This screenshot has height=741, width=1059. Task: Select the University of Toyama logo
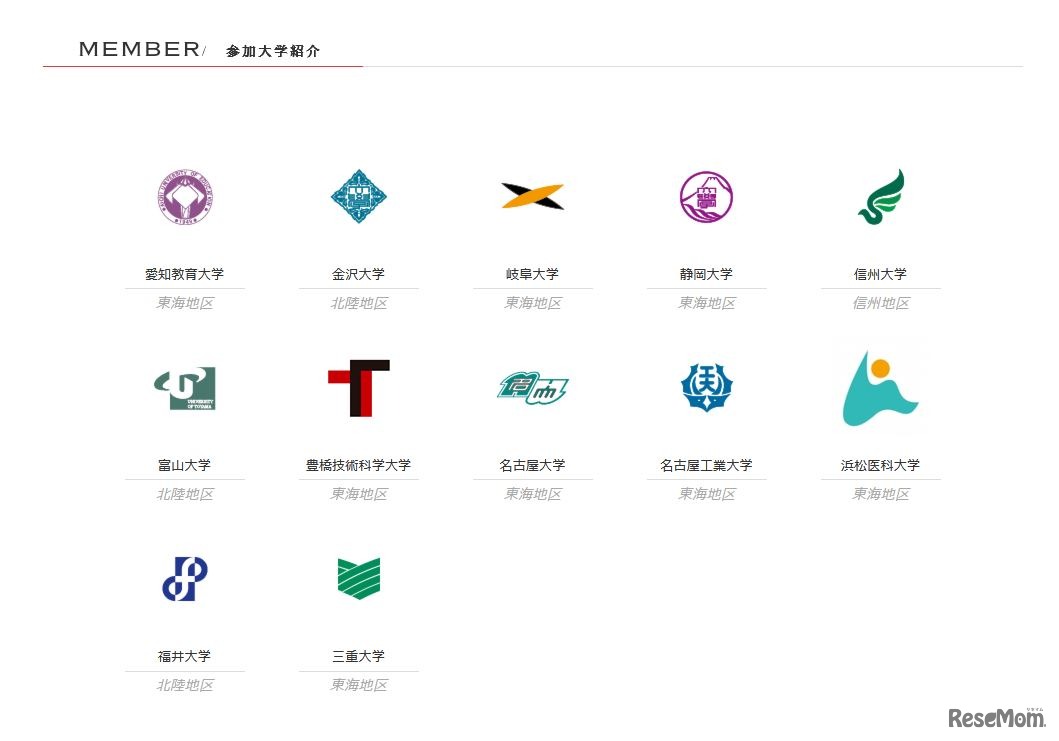pyautogui.click(x=185, y=387)
